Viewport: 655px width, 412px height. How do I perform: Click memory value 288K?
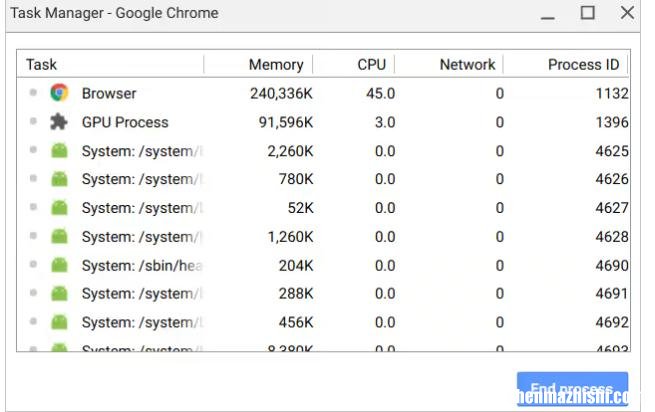pyautogui.click(x=296, y=294)
